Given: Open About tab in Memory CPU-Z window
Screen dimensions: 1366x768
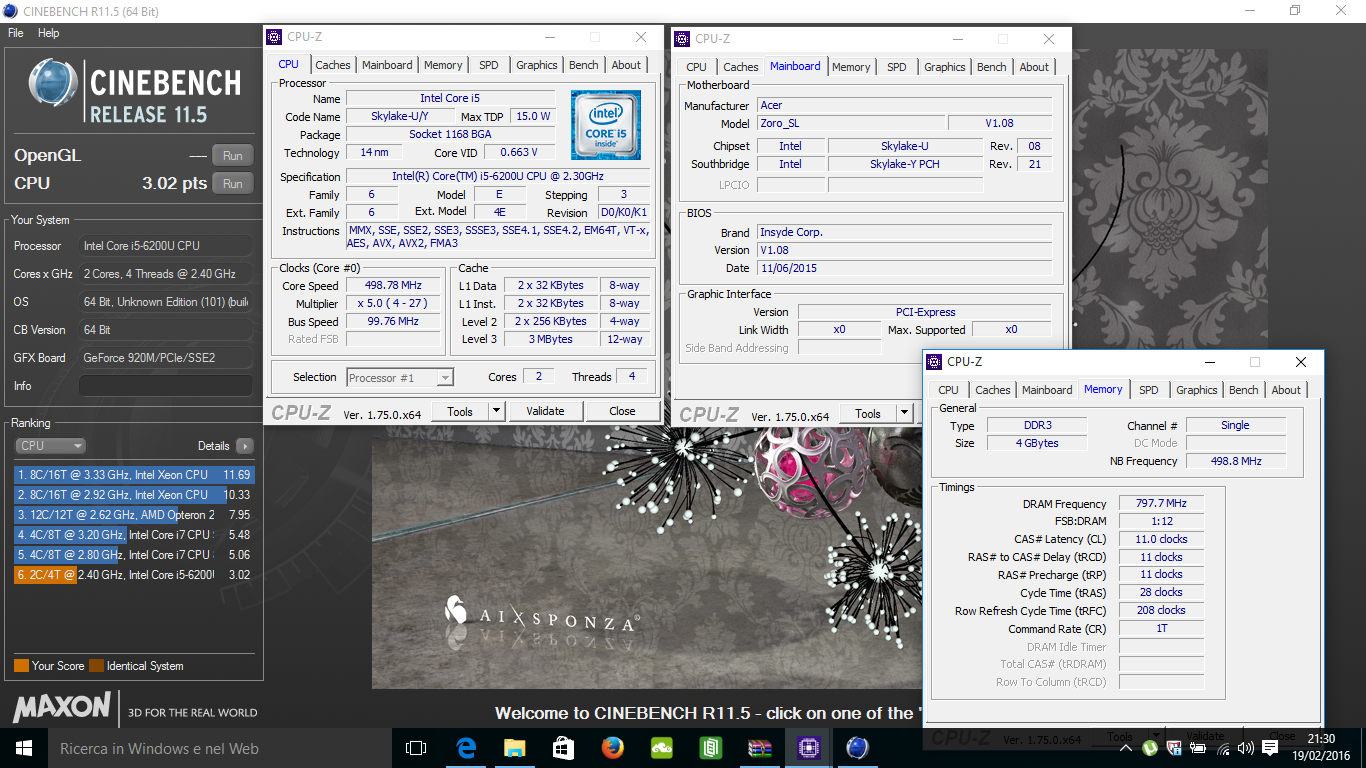Looking at the screenshot, I should [1287, 390].
